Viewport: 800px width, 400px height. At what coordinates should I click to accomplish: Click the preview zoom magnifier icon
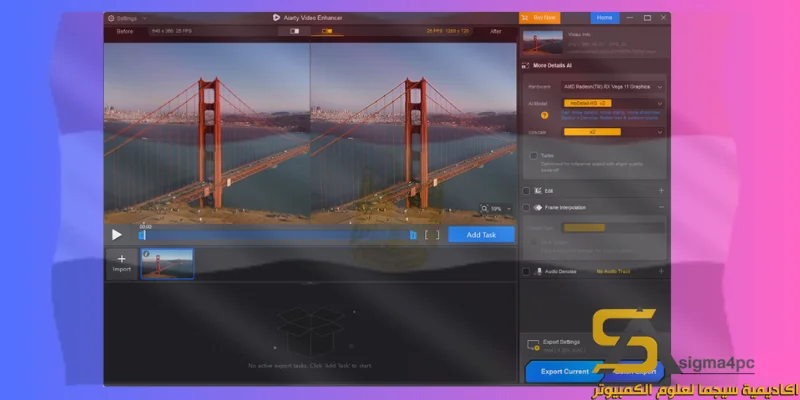[484, 209]
